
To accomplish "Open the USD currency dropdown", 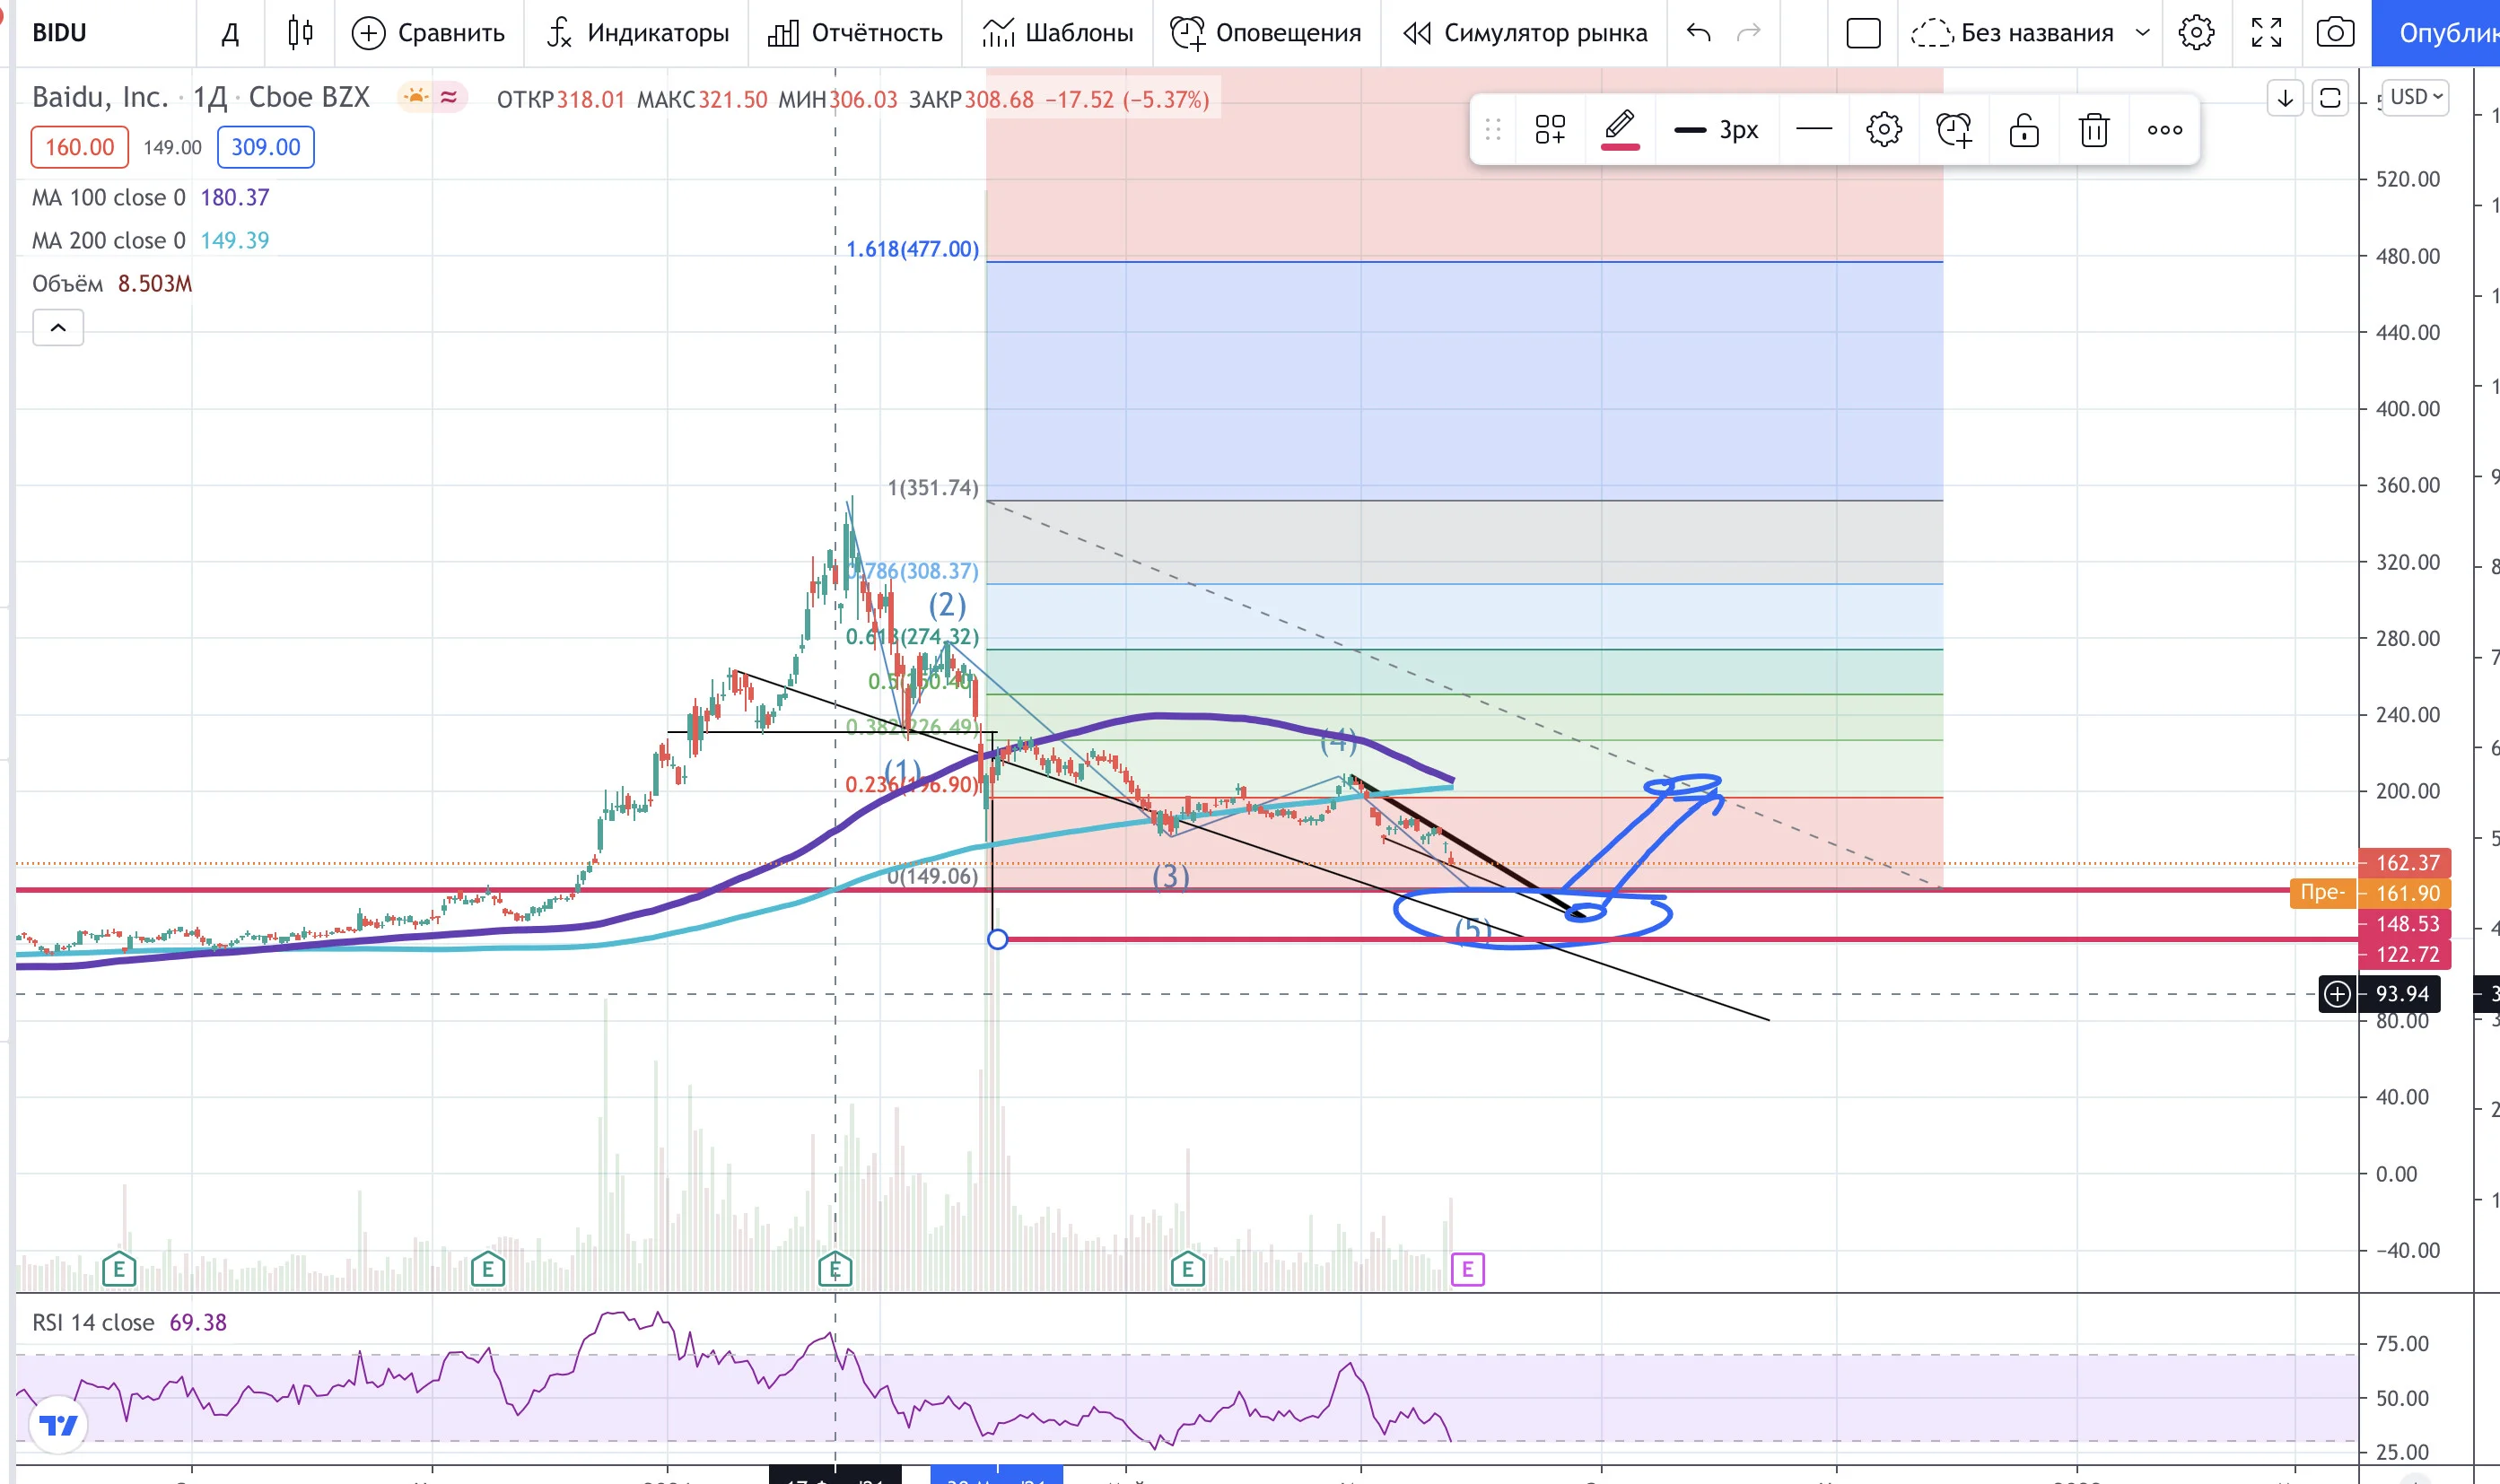I will pyautogui.click(x=2416, y=97).
